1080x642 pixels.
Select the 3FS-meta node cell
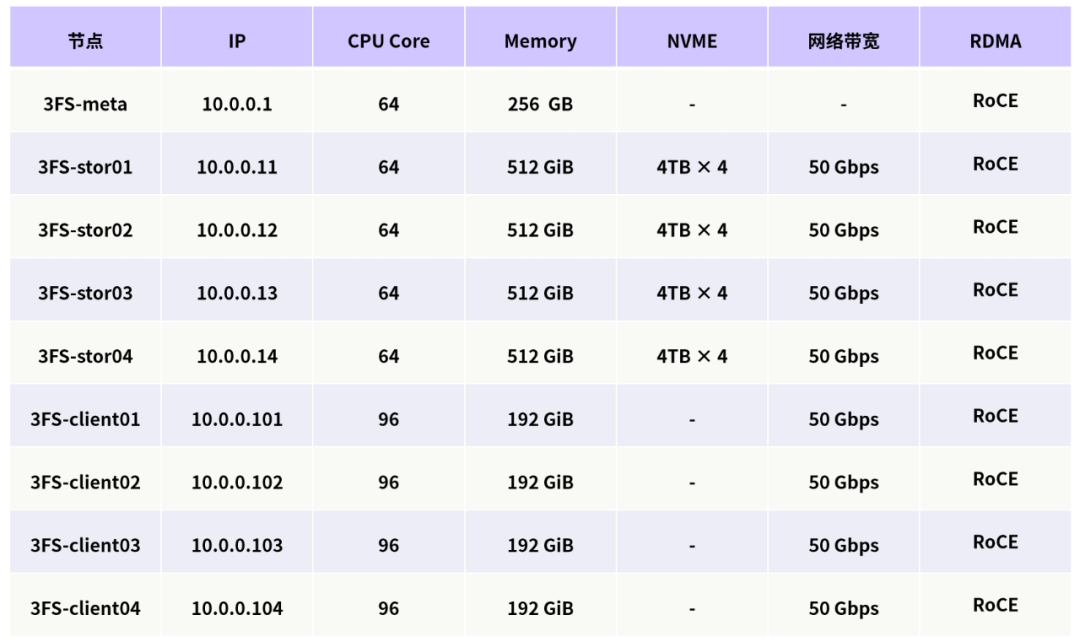point(85,104)
